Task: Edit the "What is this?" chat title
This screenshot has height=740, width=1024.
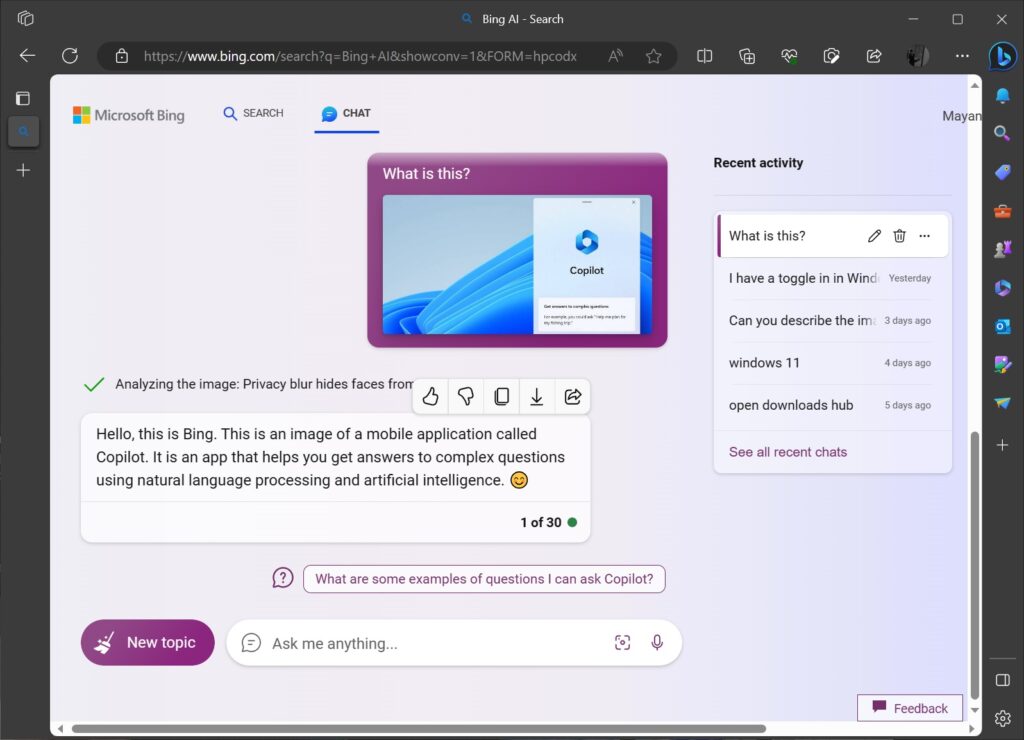Action: 873,235
